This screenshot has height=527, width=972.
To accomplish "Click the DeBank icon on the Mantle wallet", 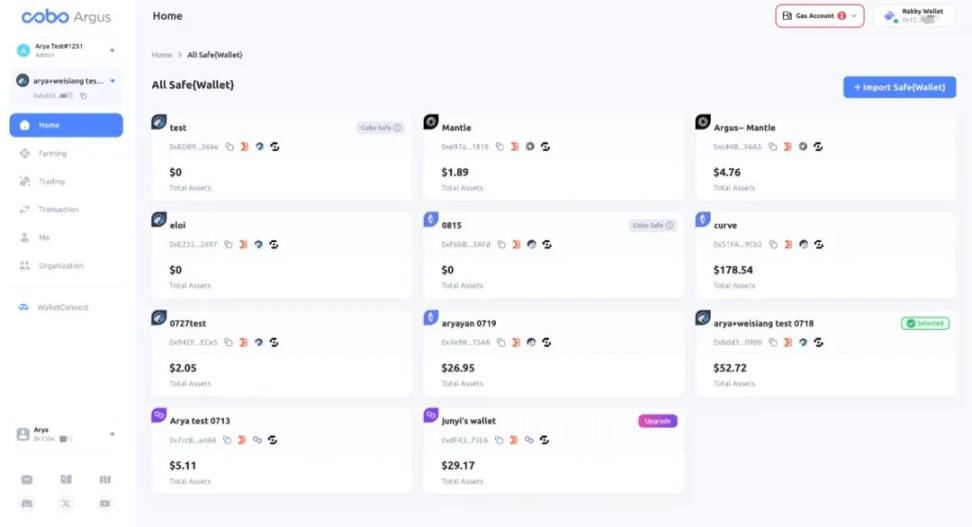I will (x=515, y=147).
